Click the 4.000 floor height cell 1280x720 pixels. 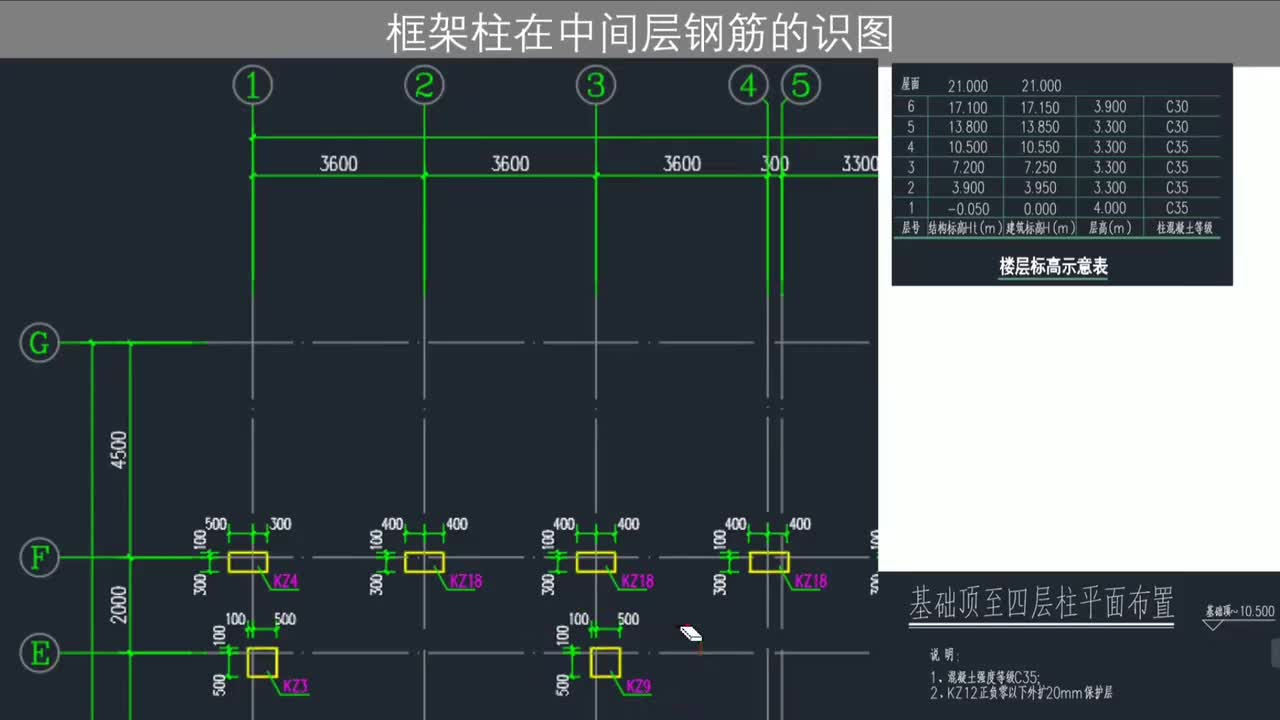click(x=1110, y=208)
